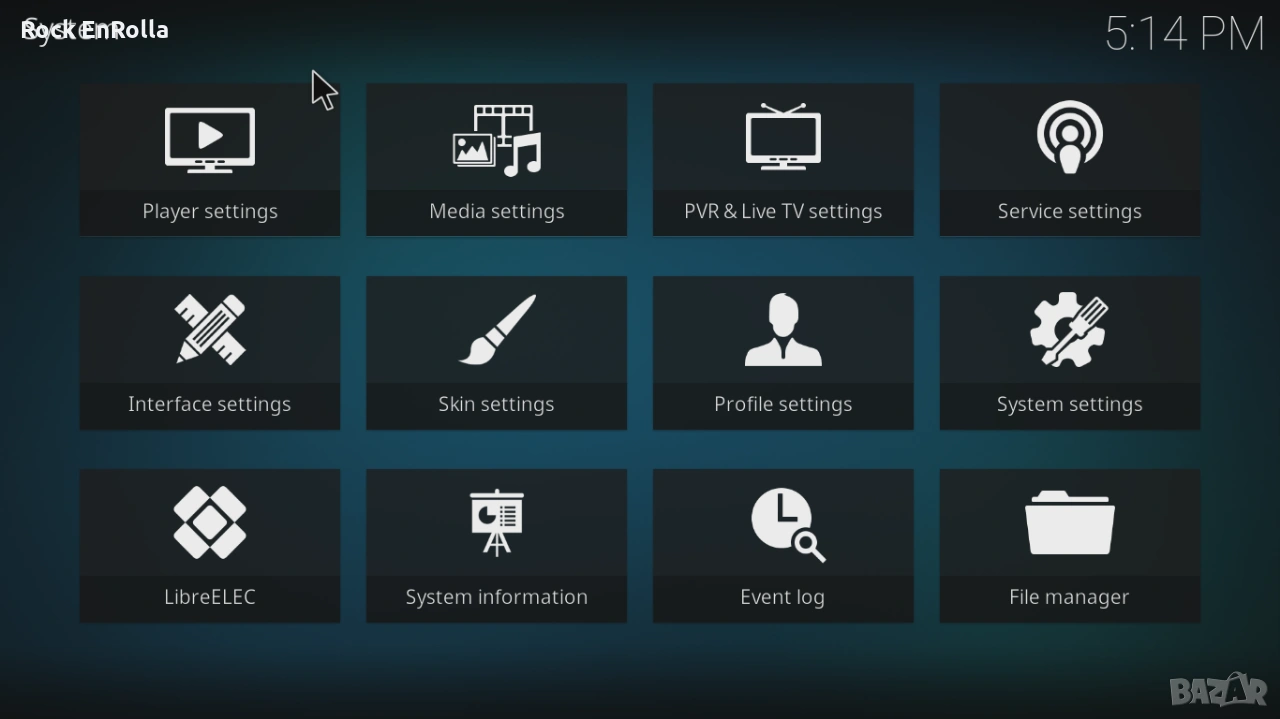Click the Service settings broadcast icon
The image size is (1280, 719).
(1069, 138)
